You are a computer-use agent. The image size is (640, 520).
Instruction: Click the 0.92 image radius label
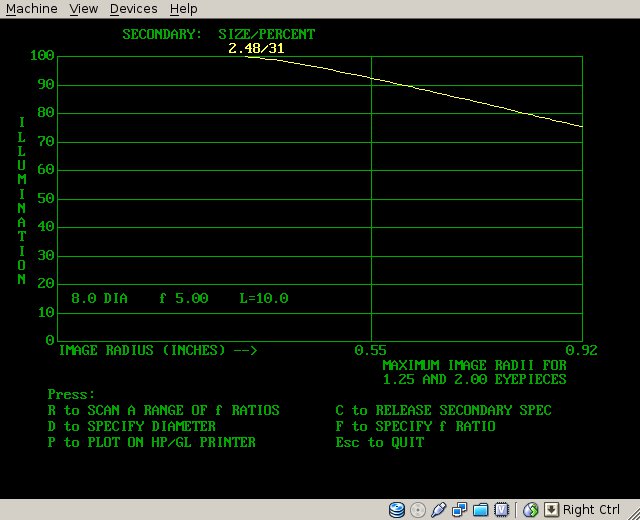pos(581,350)
